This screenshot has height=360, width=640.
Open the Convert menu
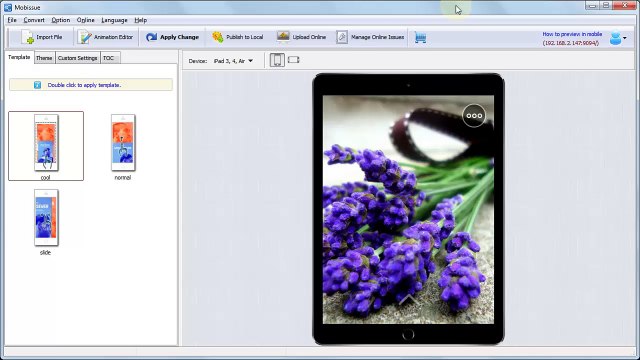coord(34,20)
